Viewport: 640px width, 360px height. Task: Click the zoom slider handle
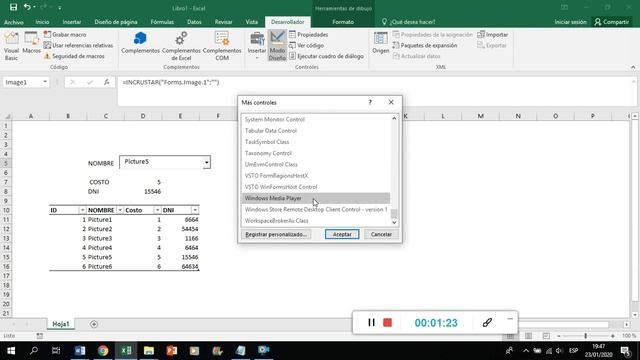pos(585,336)
